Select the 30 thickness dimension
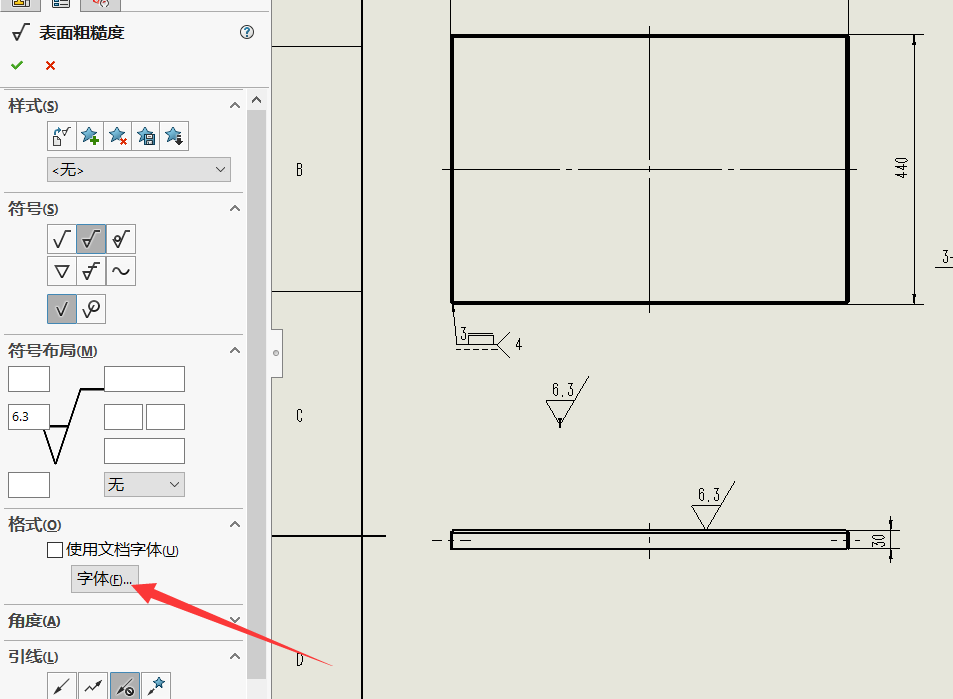The image size is (953, 699). point(878,540)
